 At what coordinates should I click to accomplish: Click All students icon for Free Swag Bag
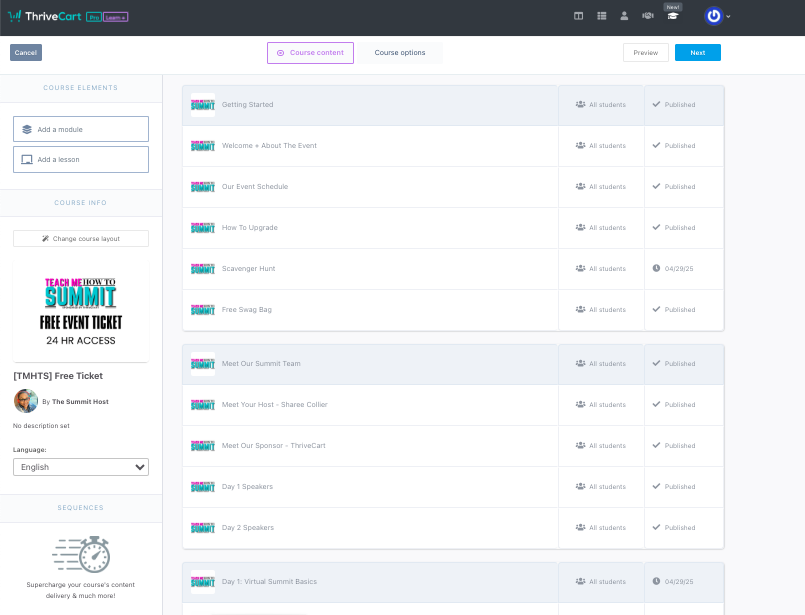[x=580, y=310]
